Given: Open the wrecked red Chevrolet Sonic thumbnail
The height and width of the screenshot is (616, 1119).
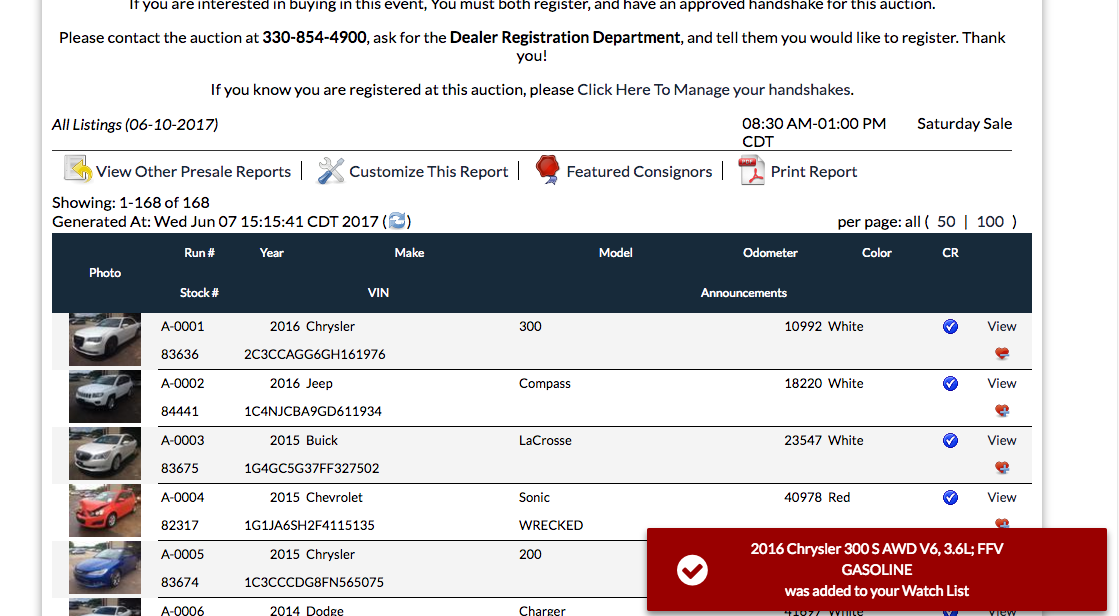Looking at the screenshot, I should point(105,511).
